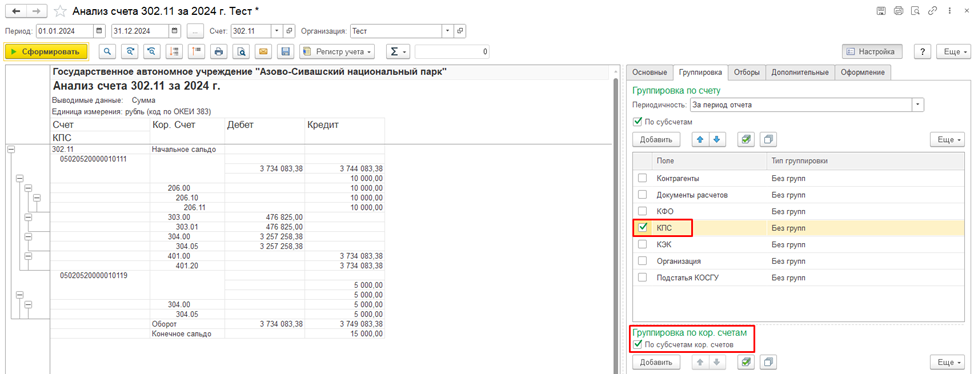This screenshot has width=974, height=374.
Task: Switch to the Группировка tab
Action: [701, 72]
